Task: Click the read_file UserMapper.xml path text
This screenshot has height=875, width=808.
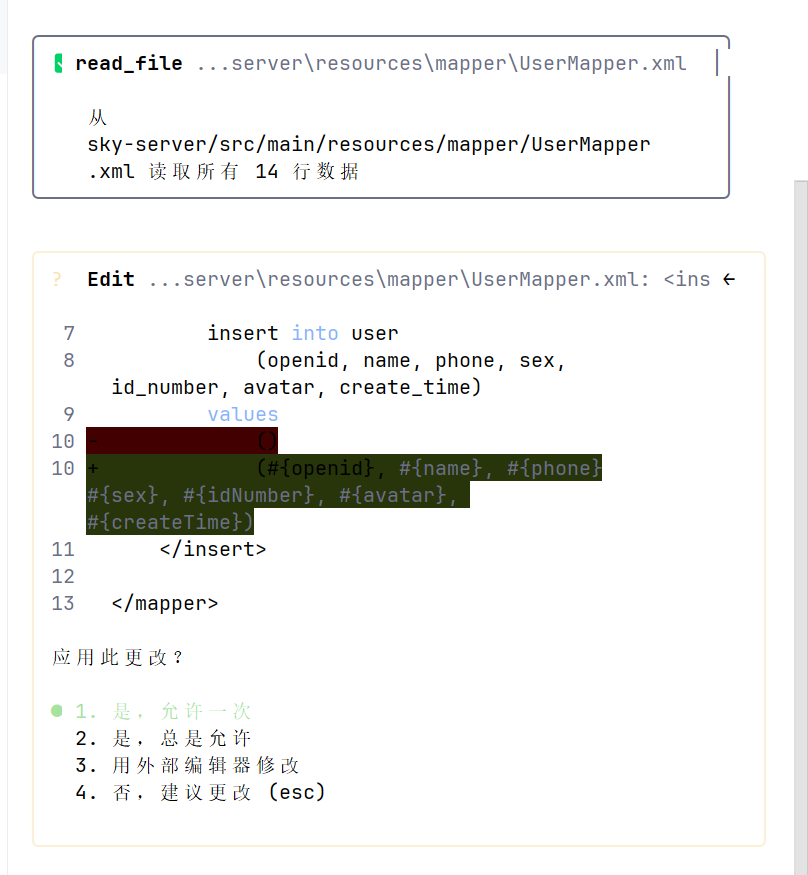Action: (x=441, y=64)
